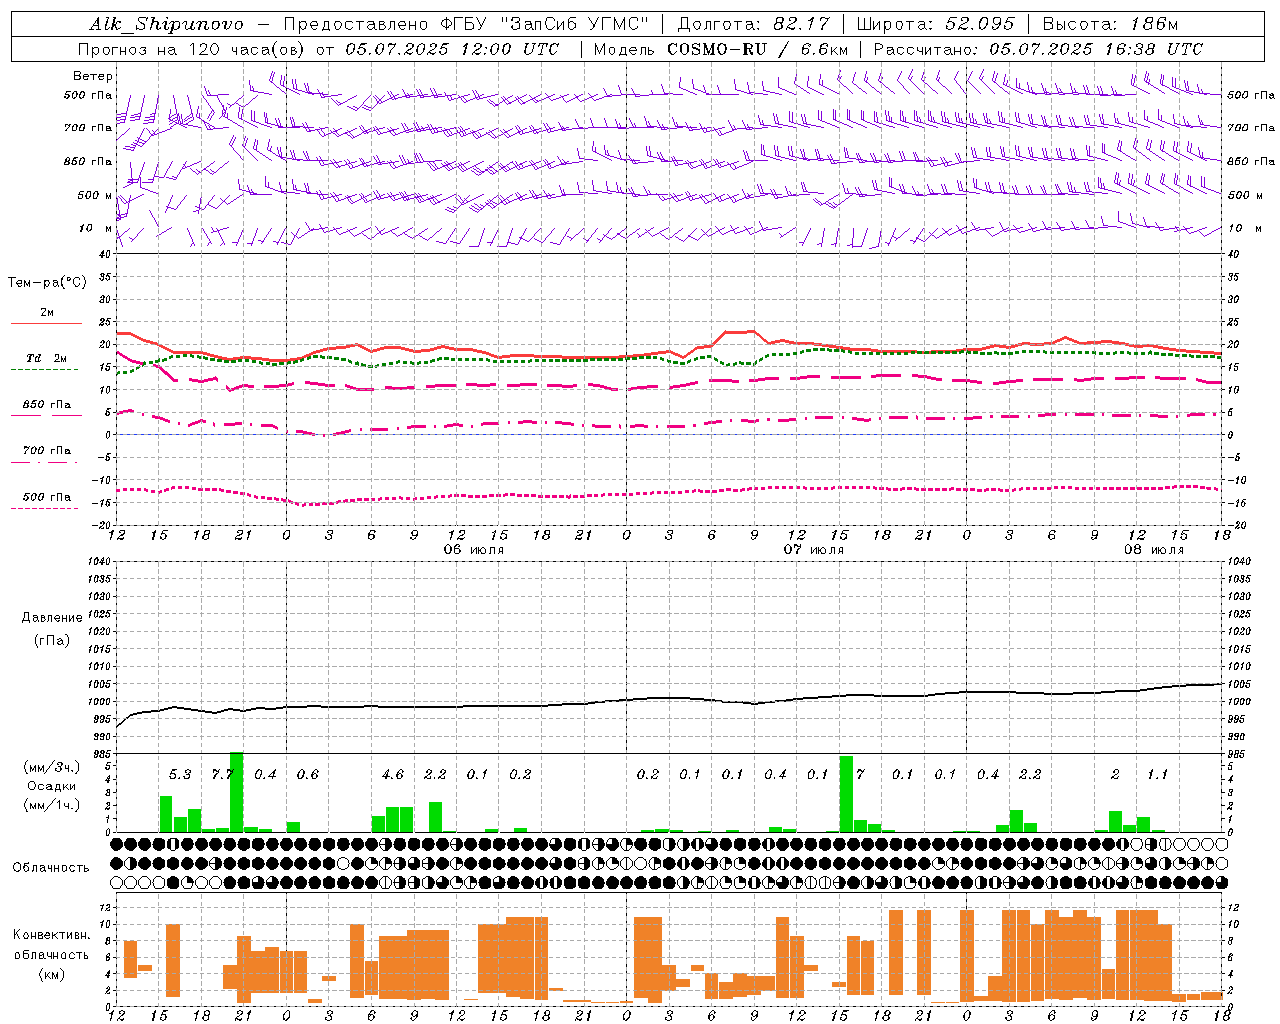Click the tallest green bar under 7.7
Screen dimensions: 1280x1024
237,792
